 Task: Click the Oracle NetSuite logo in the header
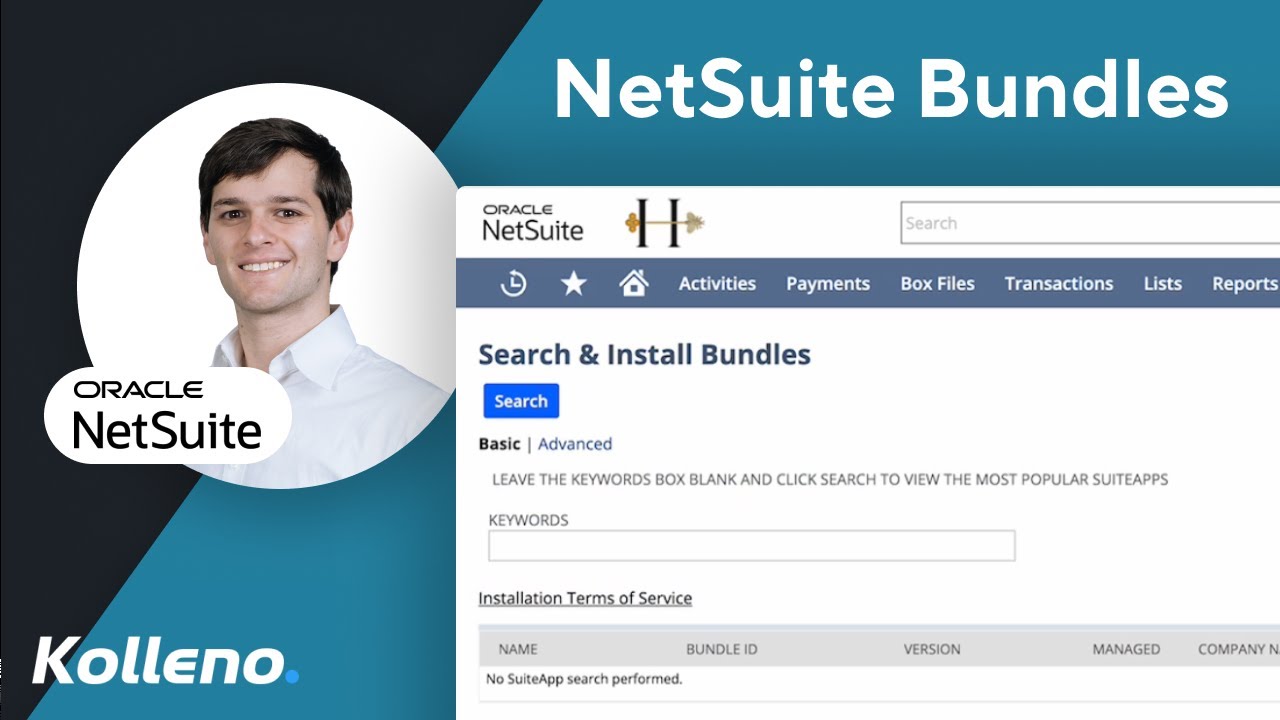532,223
